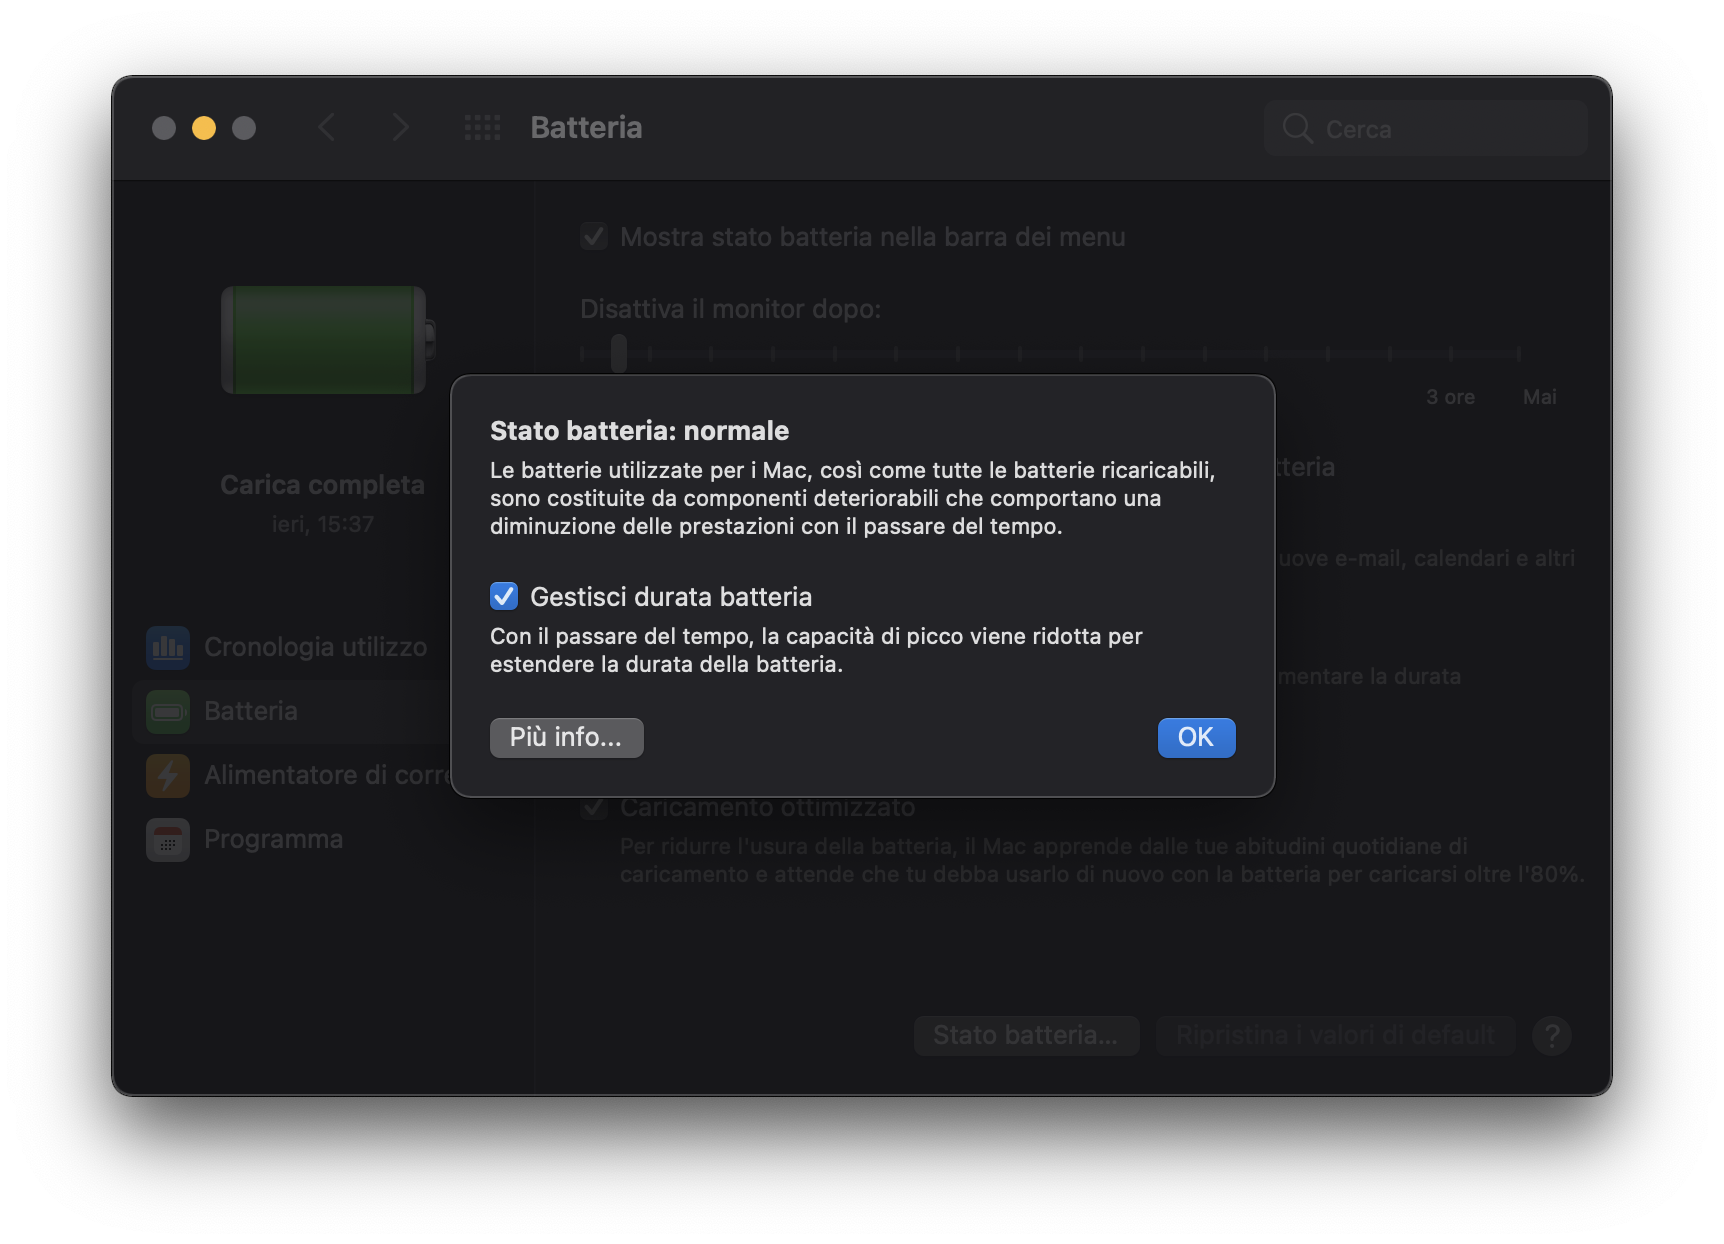Click the 'Stato batteria: normale' heading
The width and height of the screenshot is (1724, 1244).
tap(639, 431)
